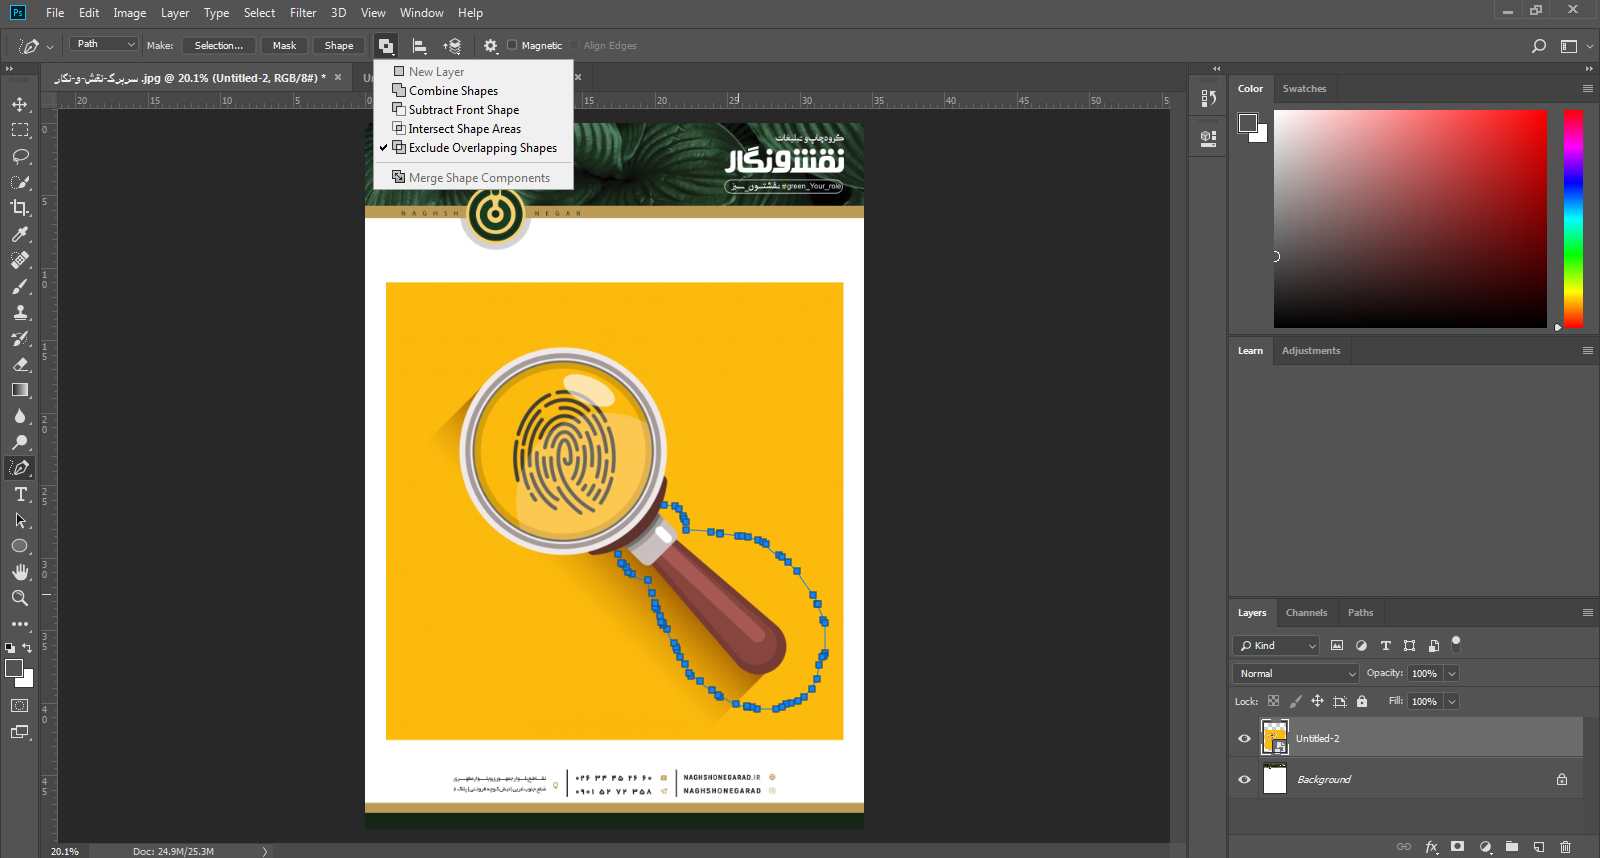This screenshot has width=1600, height=858.
Task: Create a new group folder
Action: pos(1512,846)
